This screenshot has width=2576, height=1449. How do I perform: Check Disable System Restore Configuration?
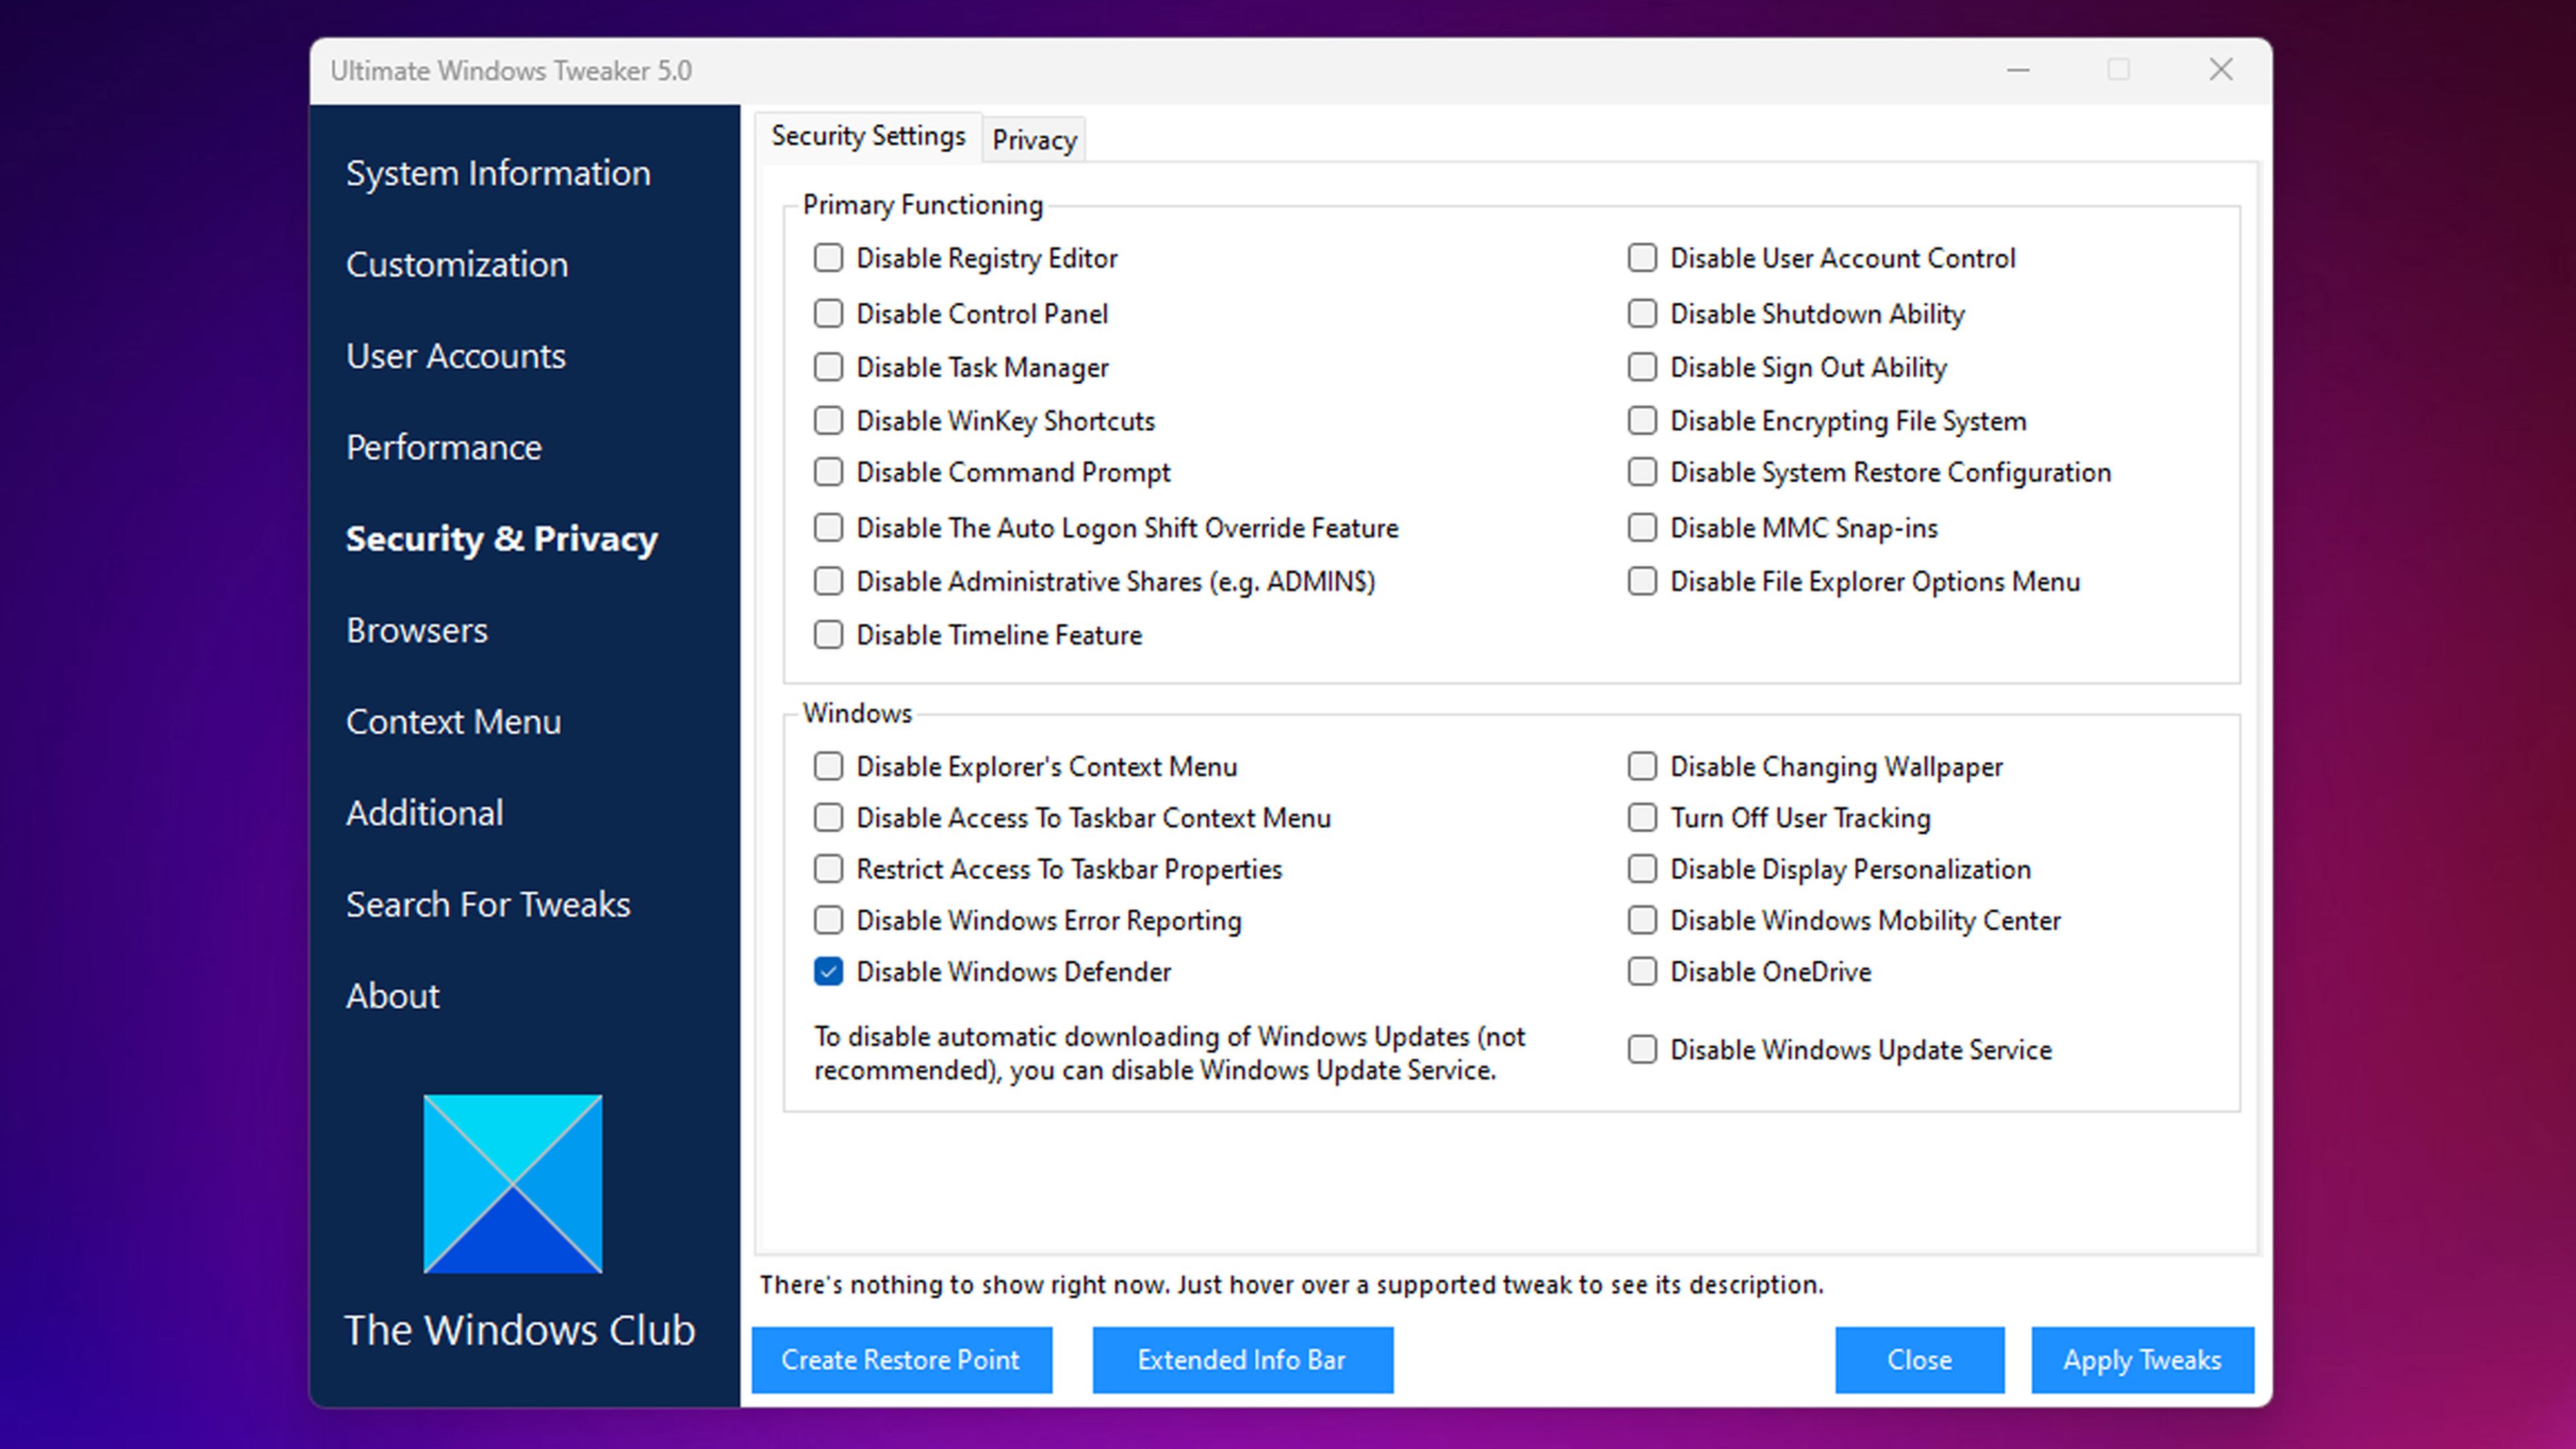point(1642,472)
